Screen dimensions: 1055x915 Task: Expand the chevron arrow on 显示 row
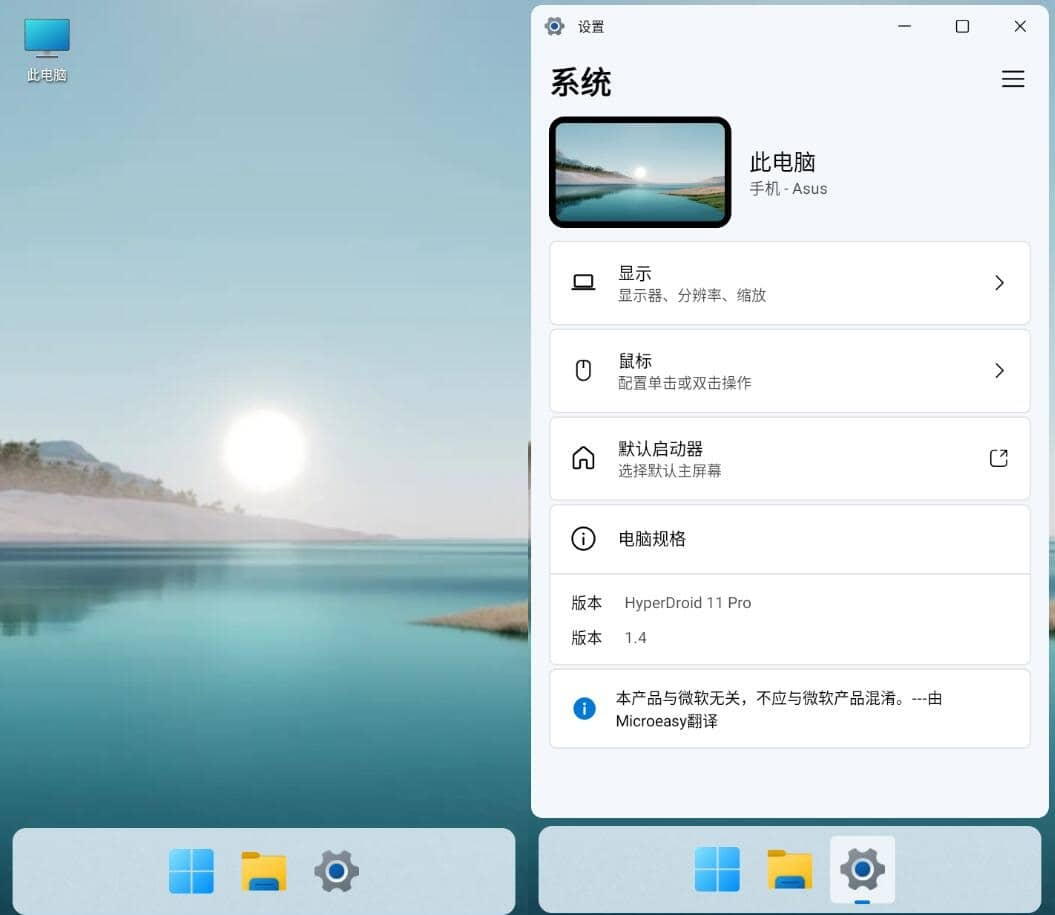coord(998,283)
